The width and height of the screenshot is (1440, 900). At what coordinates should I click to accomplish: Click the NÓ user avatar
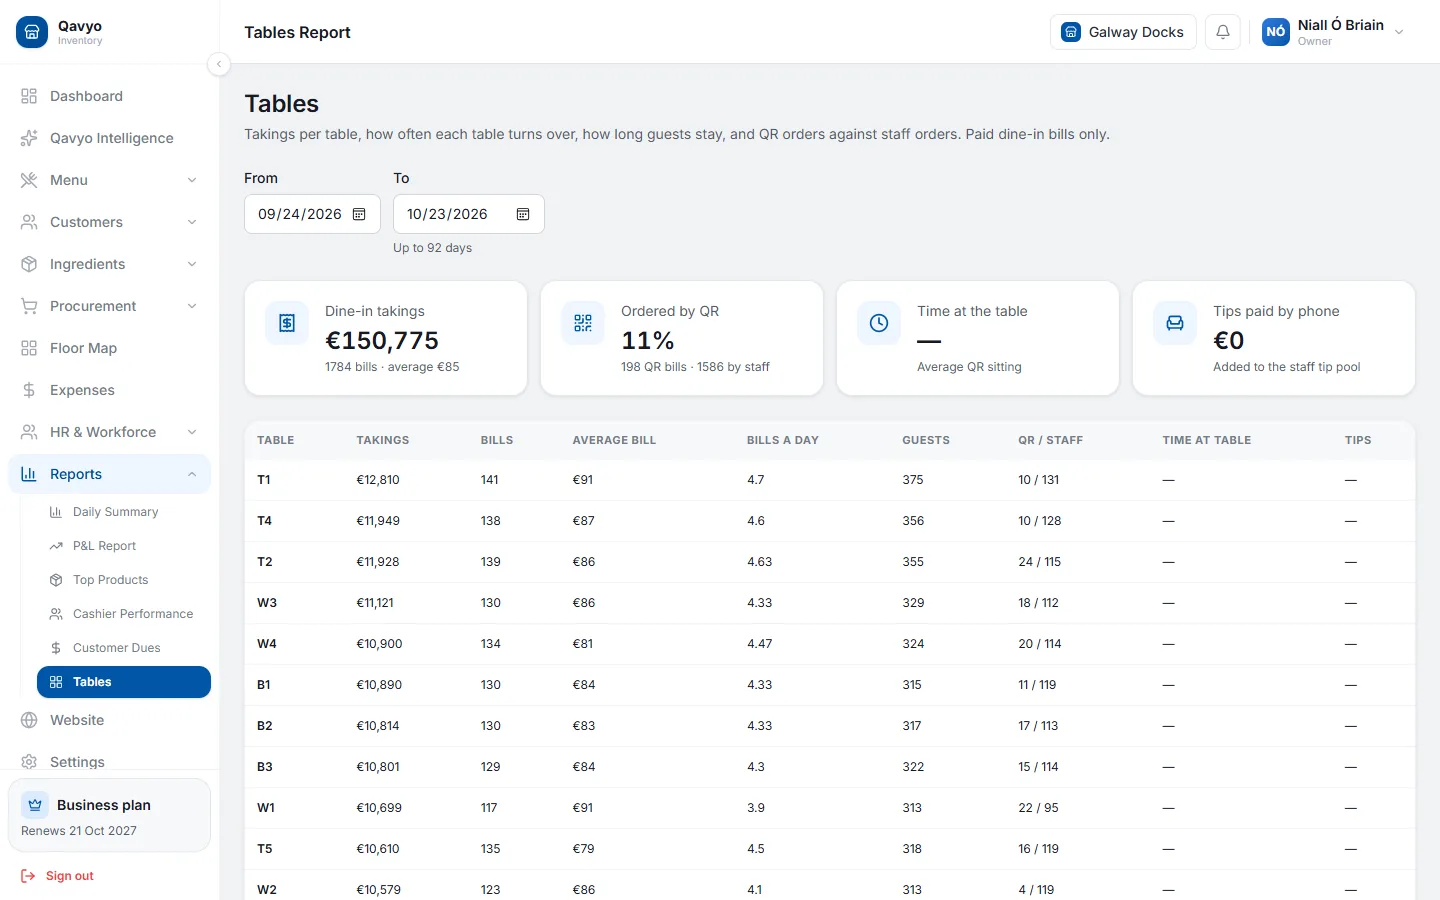tap(1276, 32)
